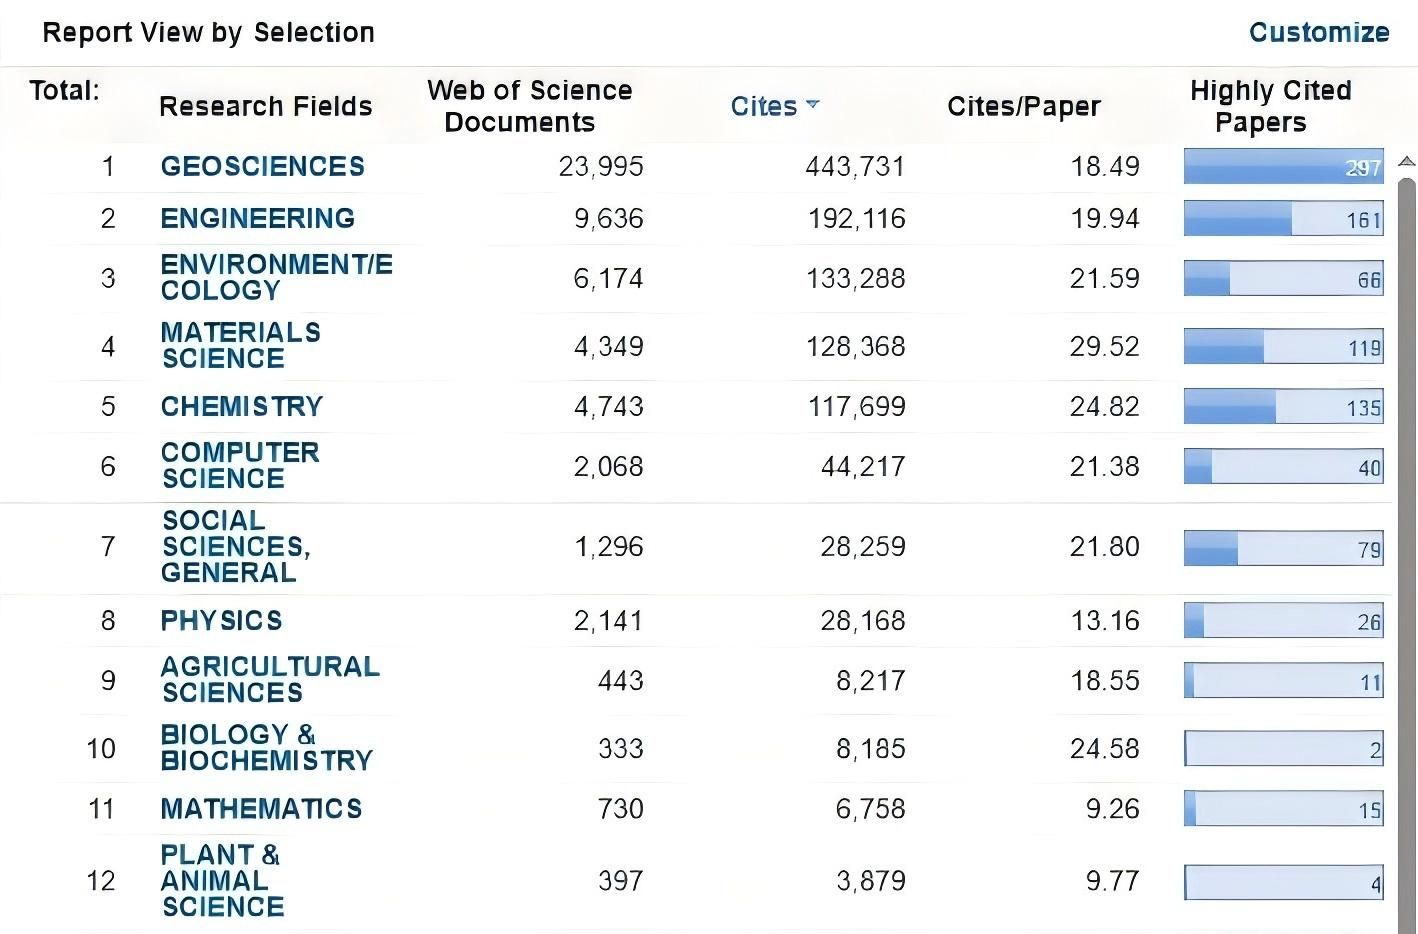The image size is (1418, 934).
Task: Click the Highly Cited Papers column header
Action: click(x=1269, y=106)
